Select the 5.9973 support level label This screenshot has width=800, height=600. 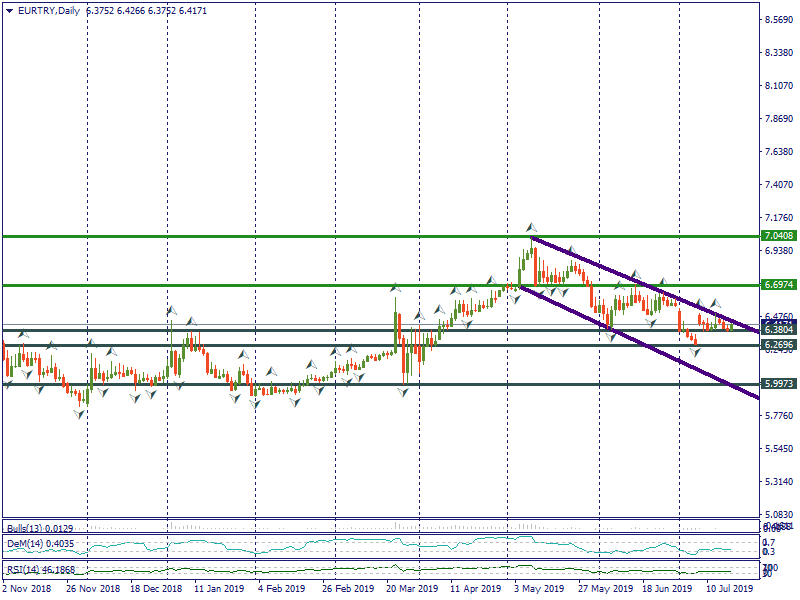778,384
